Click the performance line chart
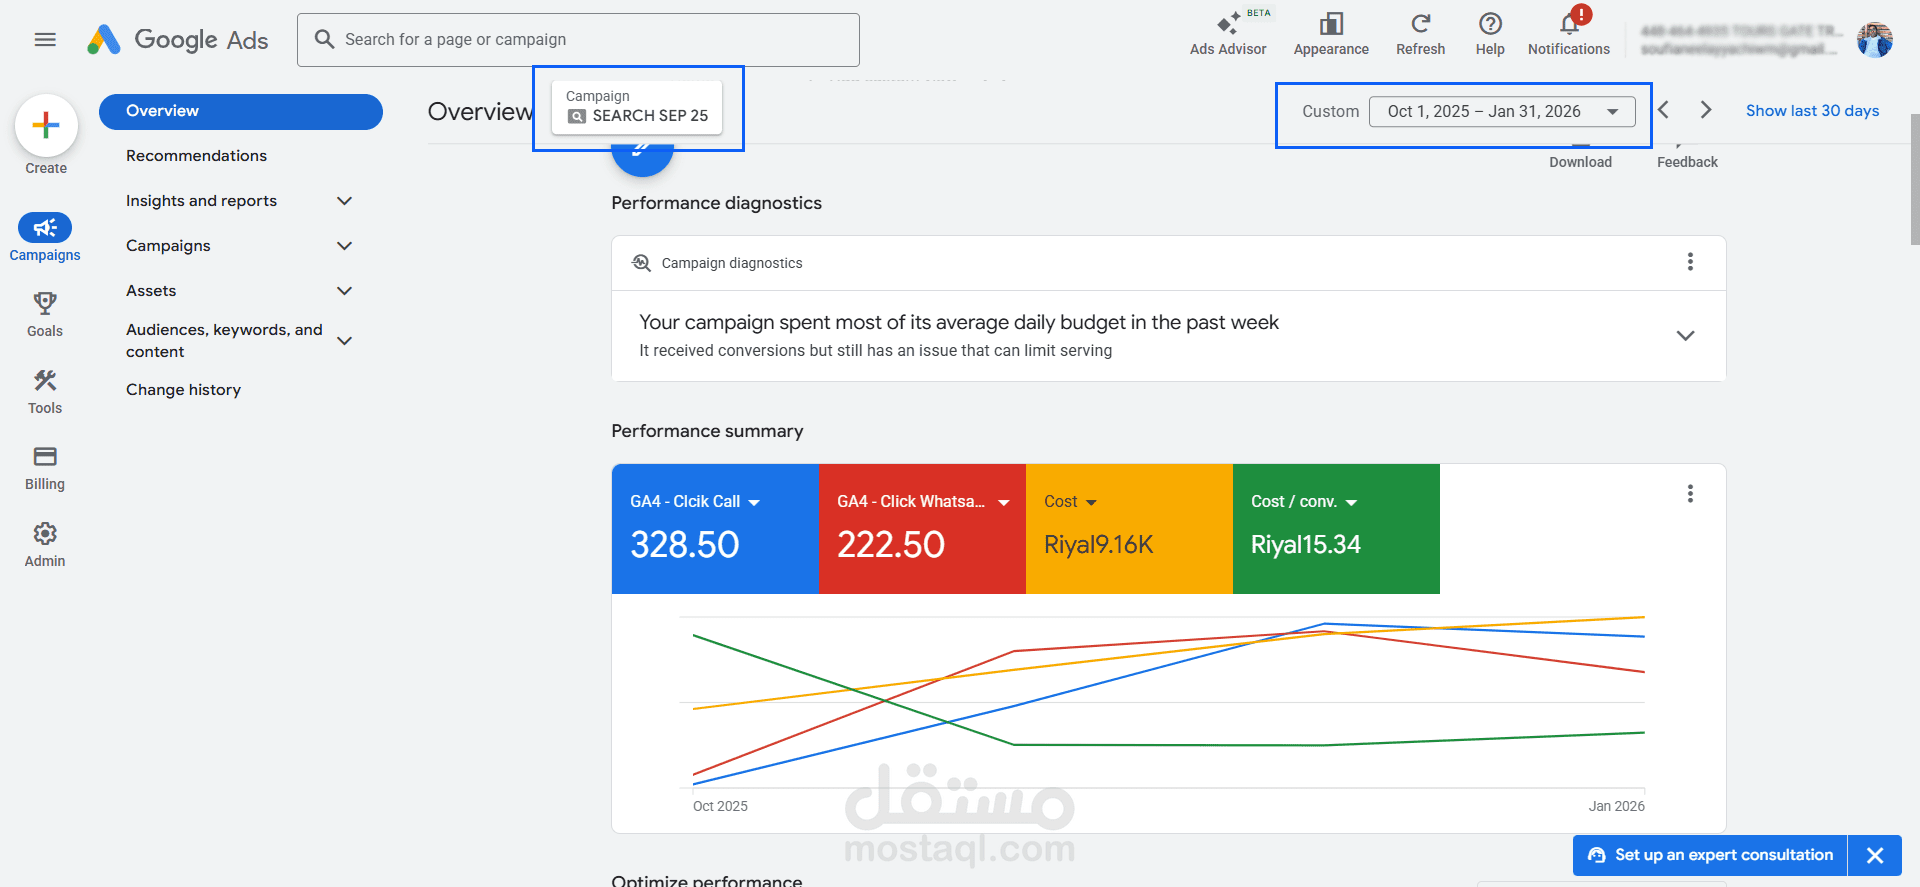 tap(1168, 703)
